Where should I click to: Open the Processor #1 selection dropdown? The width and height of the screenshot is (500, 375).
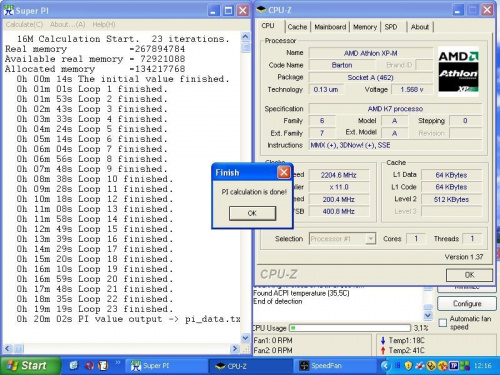coord(370,239)
